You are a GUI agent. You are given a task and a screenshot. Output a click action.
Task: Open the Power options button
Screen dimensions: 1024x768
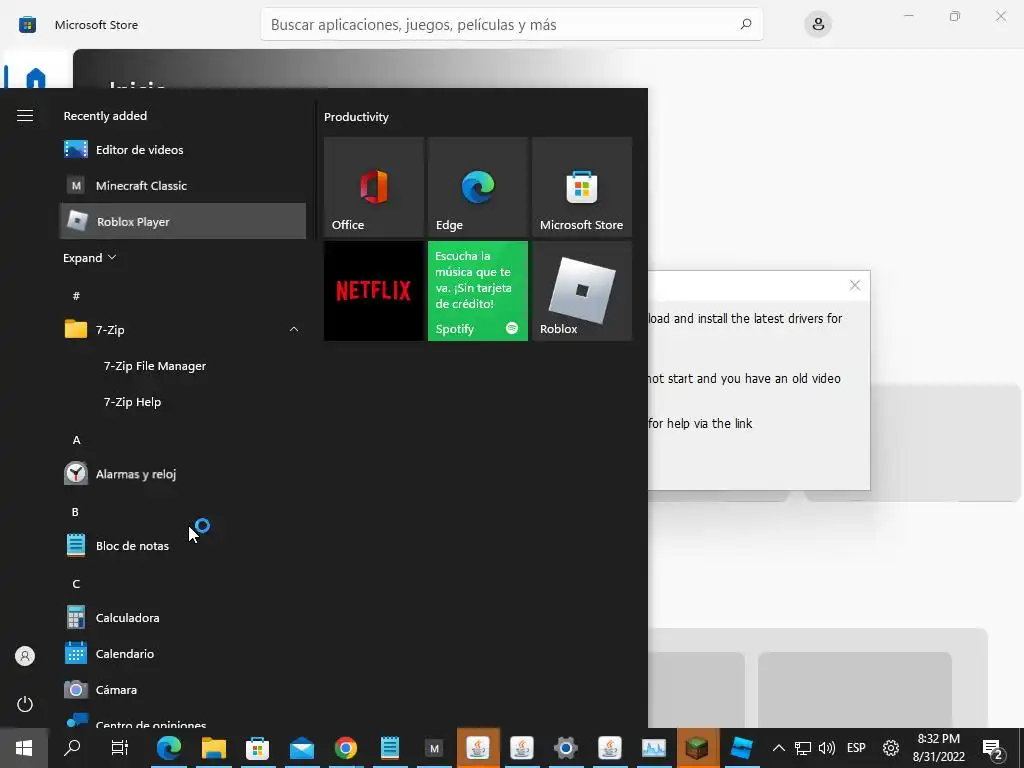click(x=25, y=704)
